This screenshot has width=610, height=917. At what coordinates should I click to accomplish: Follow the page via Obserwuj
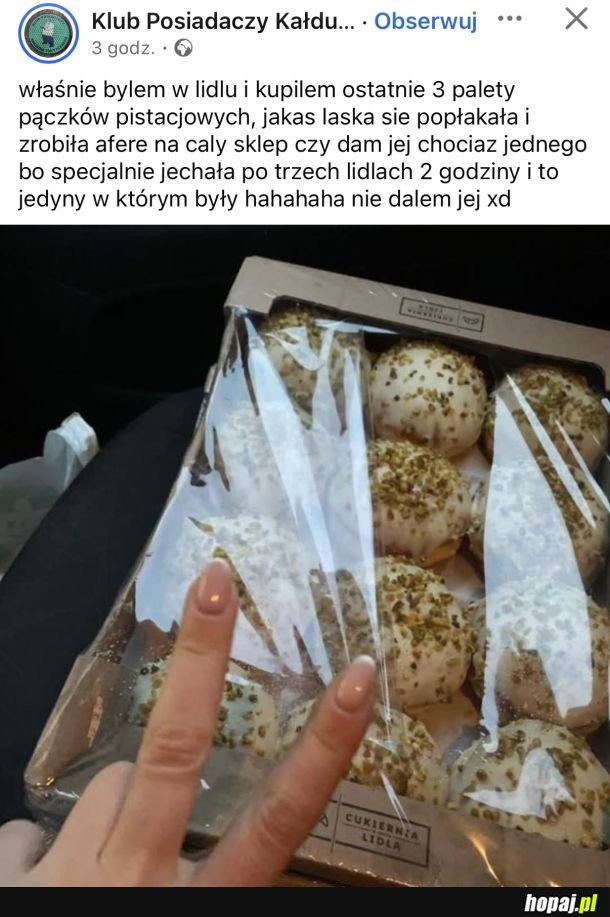pos(425,21)
